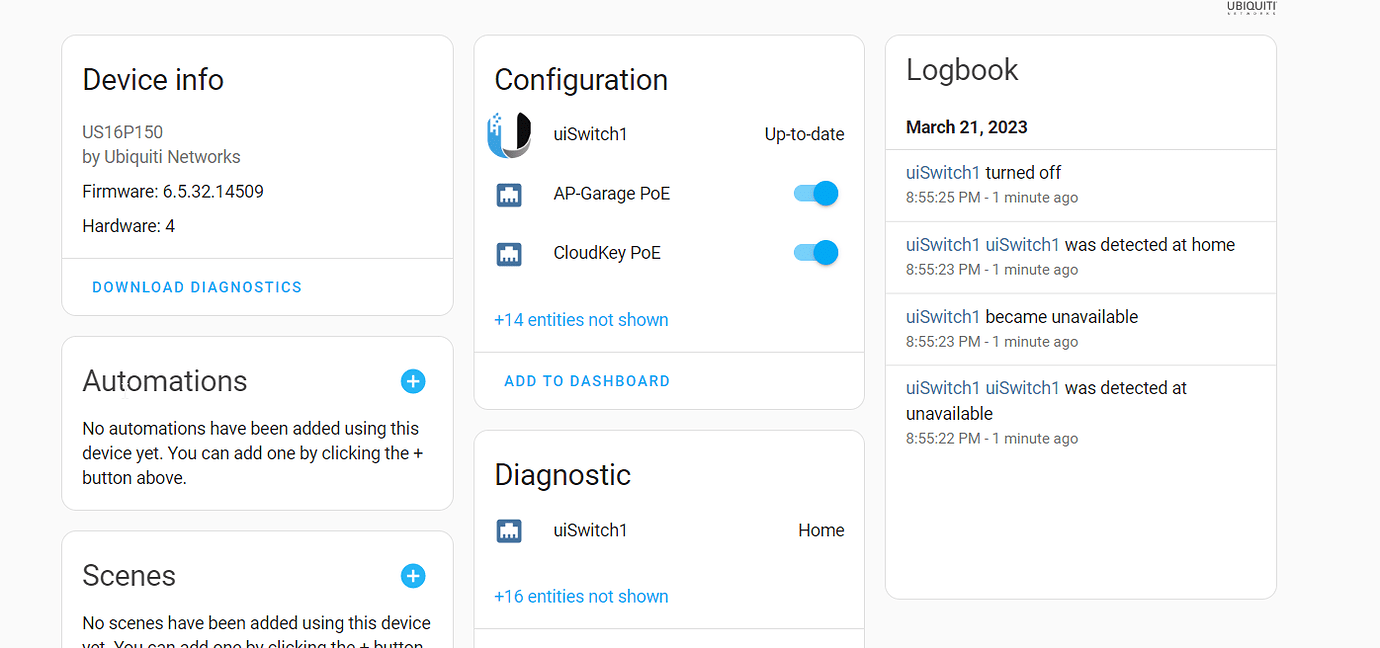Image resolution: width=1380 pixels, height=648 pixels.
Task: Add a new automation with the plus icon
Action: coord(413,381)
